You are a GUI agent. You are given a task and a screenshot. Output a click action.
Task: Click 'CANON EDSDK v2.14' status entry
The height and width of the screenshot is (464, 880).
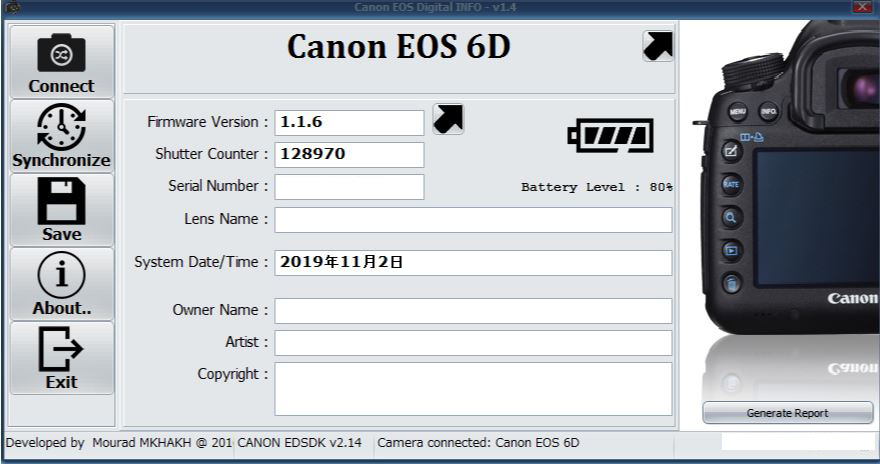pos(299,443)
